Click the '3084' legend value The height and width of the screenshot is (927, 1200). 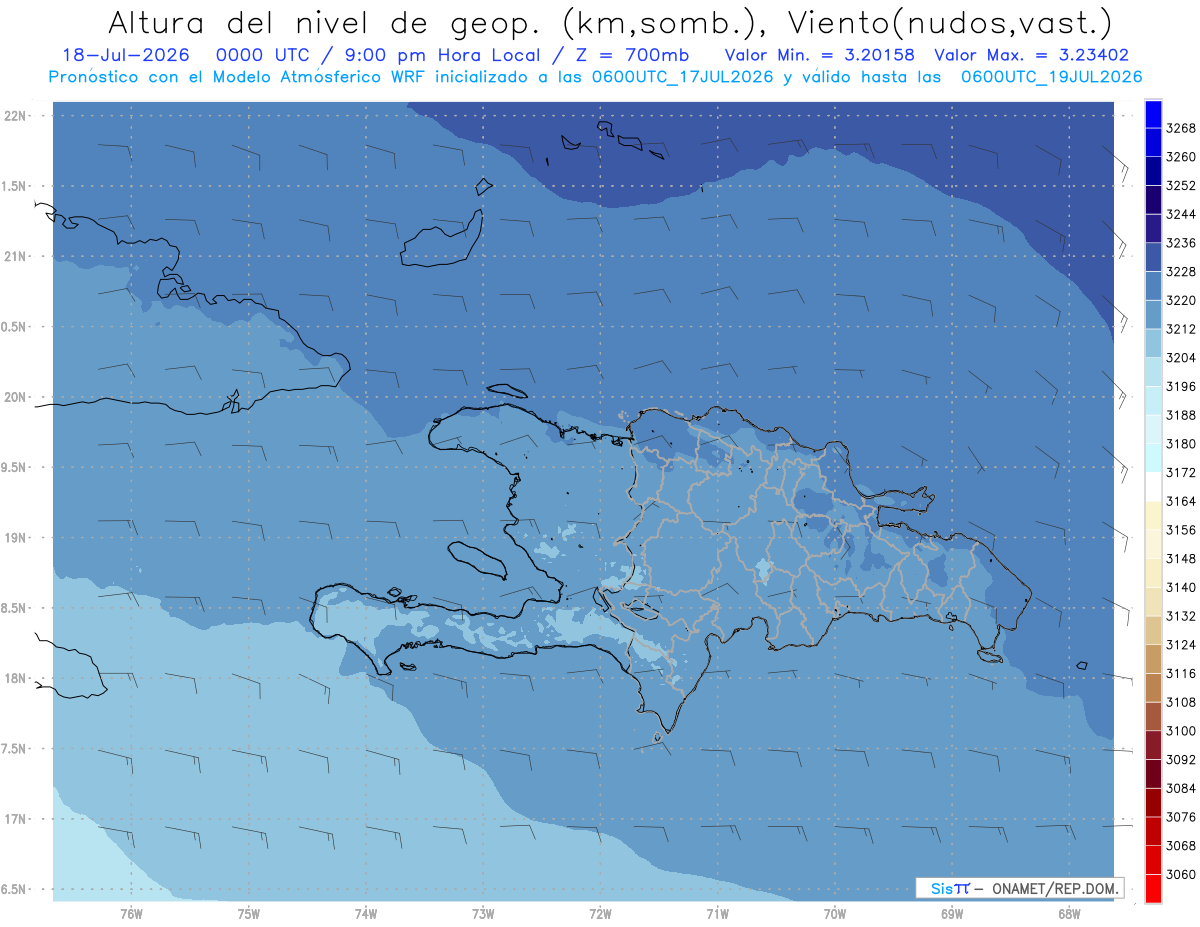click(x=1181, y=788)
